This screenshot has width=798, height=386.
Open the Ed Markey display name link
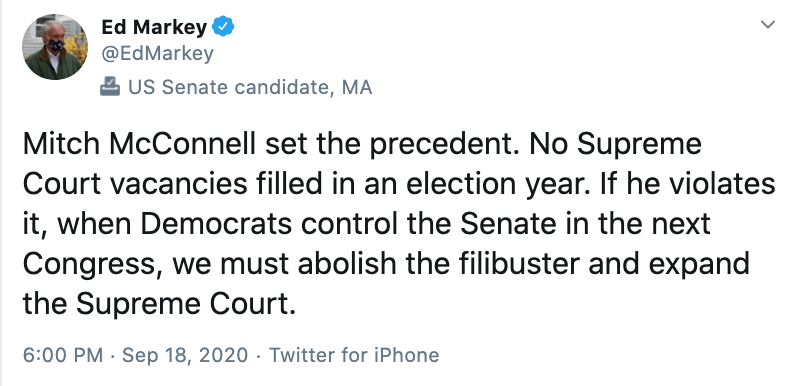pyautogui.click(x=154, y=27)
